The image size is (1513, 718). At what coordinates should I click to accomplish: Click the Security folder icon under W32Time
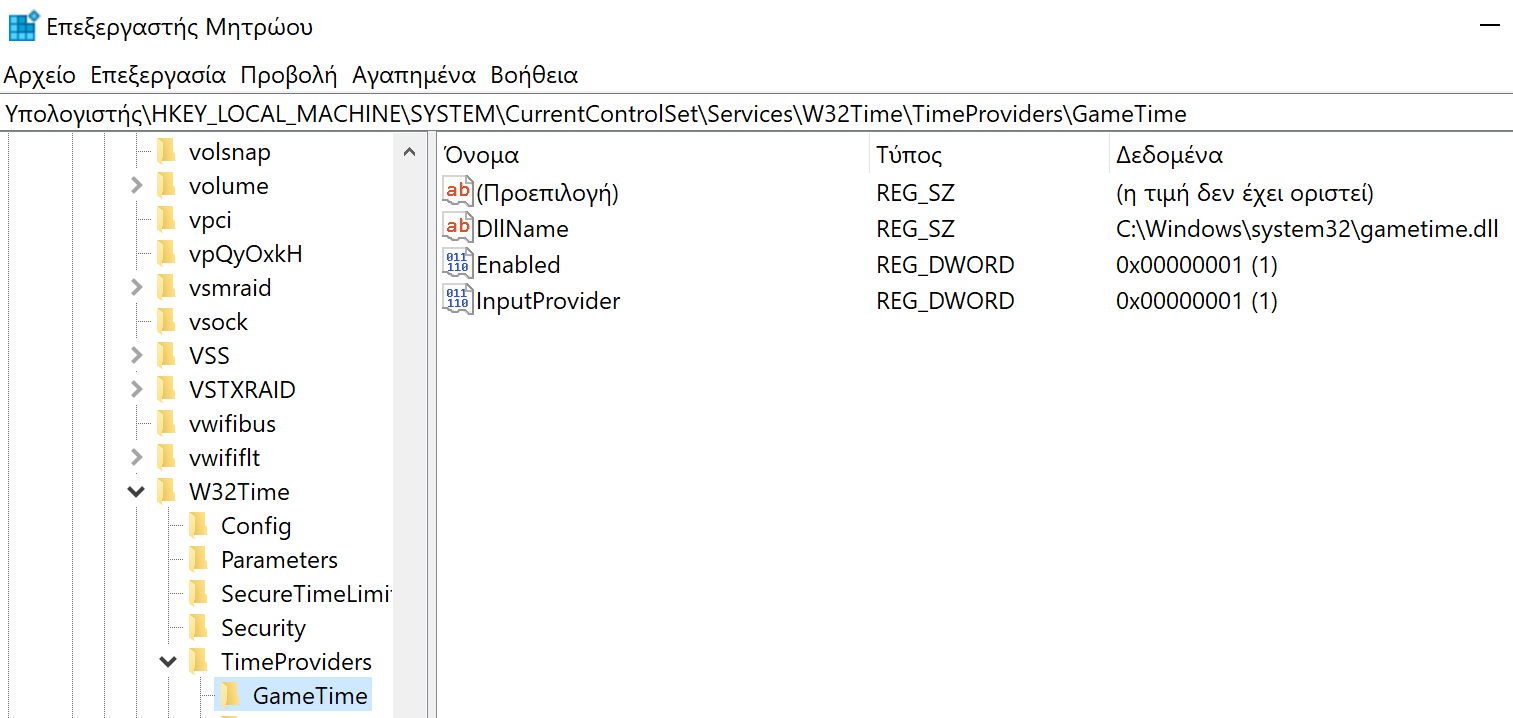pos(199,627)
